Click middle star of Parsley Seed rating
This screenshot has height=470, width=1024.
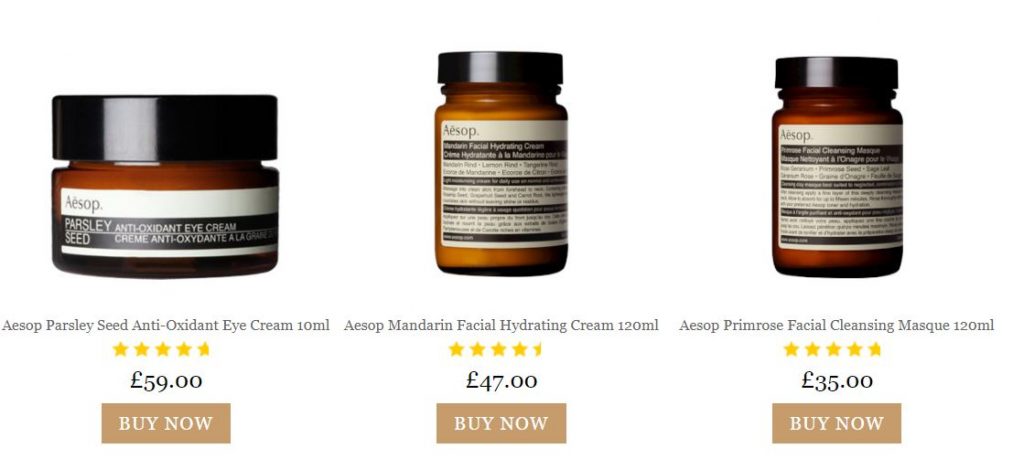pos(163,349)
